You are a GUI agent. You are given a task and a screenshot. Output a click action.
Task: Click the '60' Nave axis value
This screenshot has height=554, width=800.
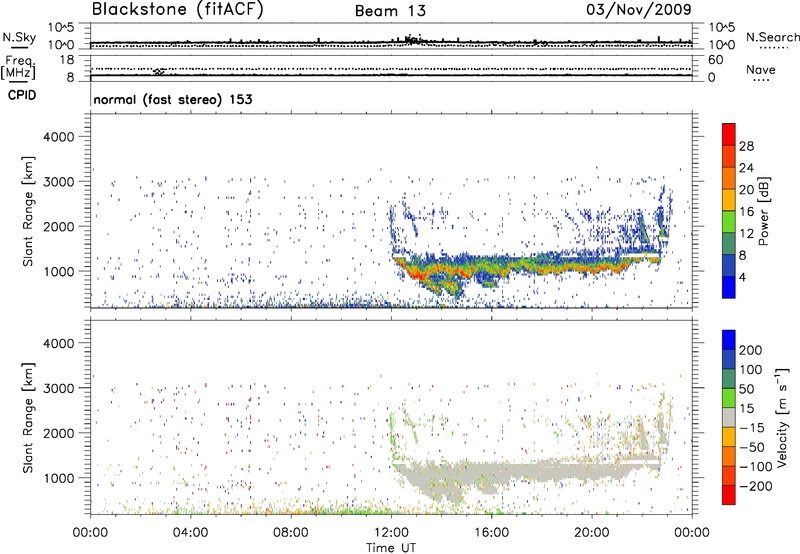click(x=715, y=60)
